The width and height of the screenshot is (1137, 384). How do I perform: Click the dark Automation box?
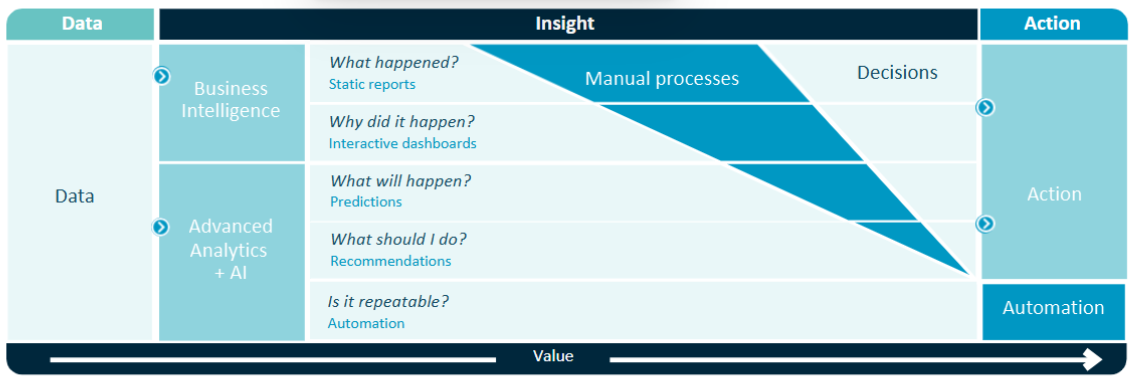click(x=1053, y=312)
